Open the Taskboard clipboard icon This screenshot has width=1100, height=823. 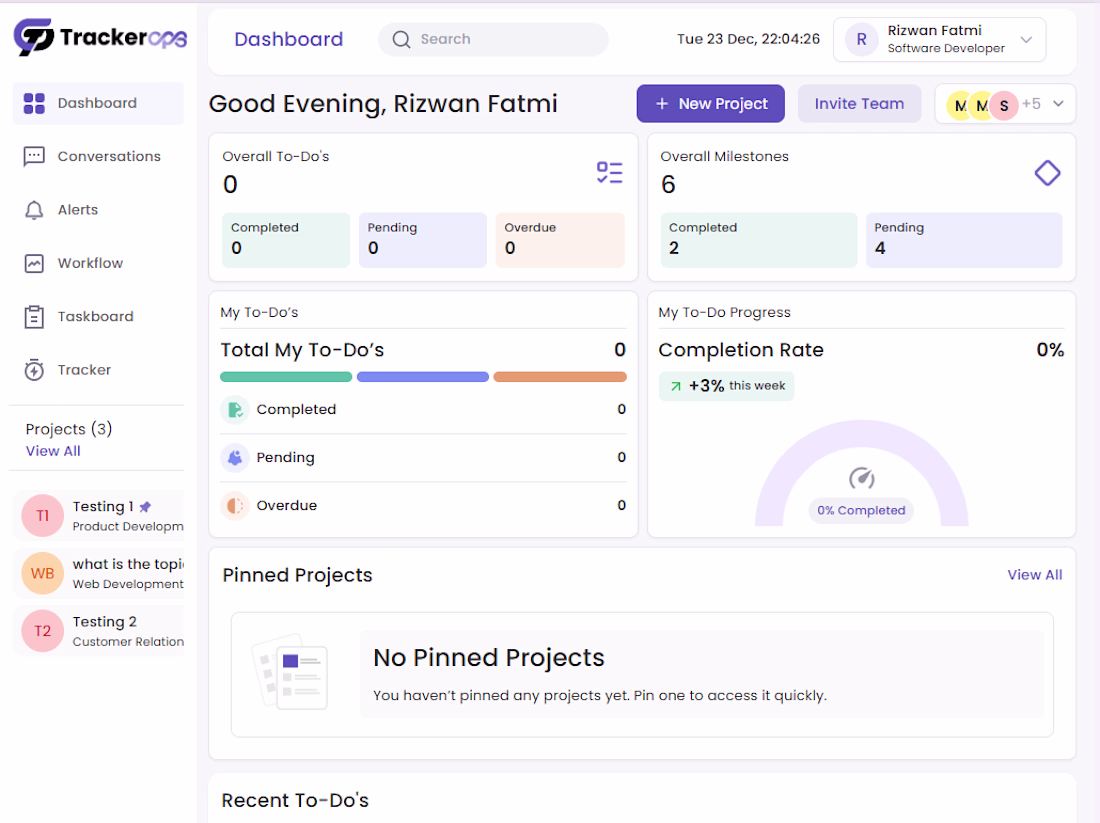34,316
